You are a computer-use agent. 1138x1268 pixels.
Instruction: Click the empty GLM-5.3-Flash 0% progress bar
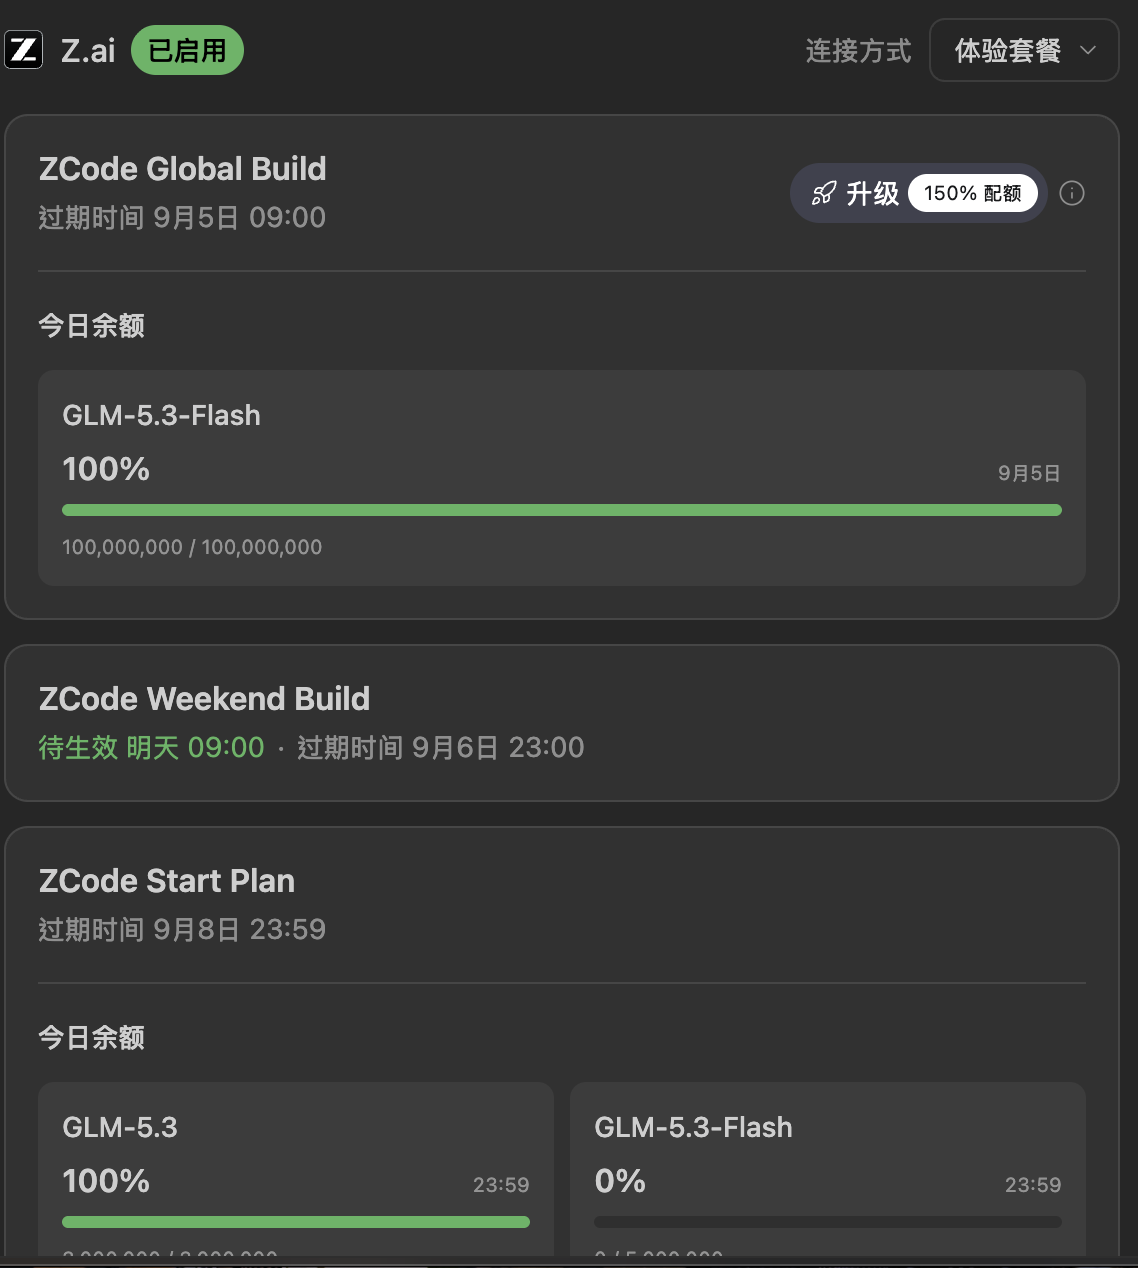coord(828,1222)
